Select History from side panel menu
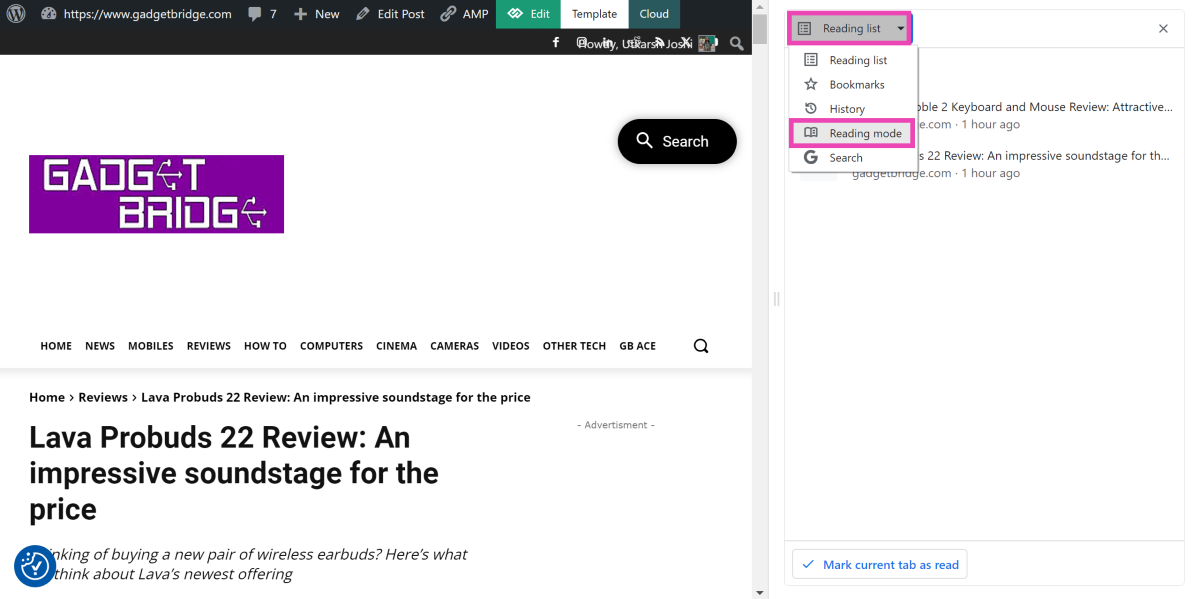1200x599 pixels. pos(853,108)
